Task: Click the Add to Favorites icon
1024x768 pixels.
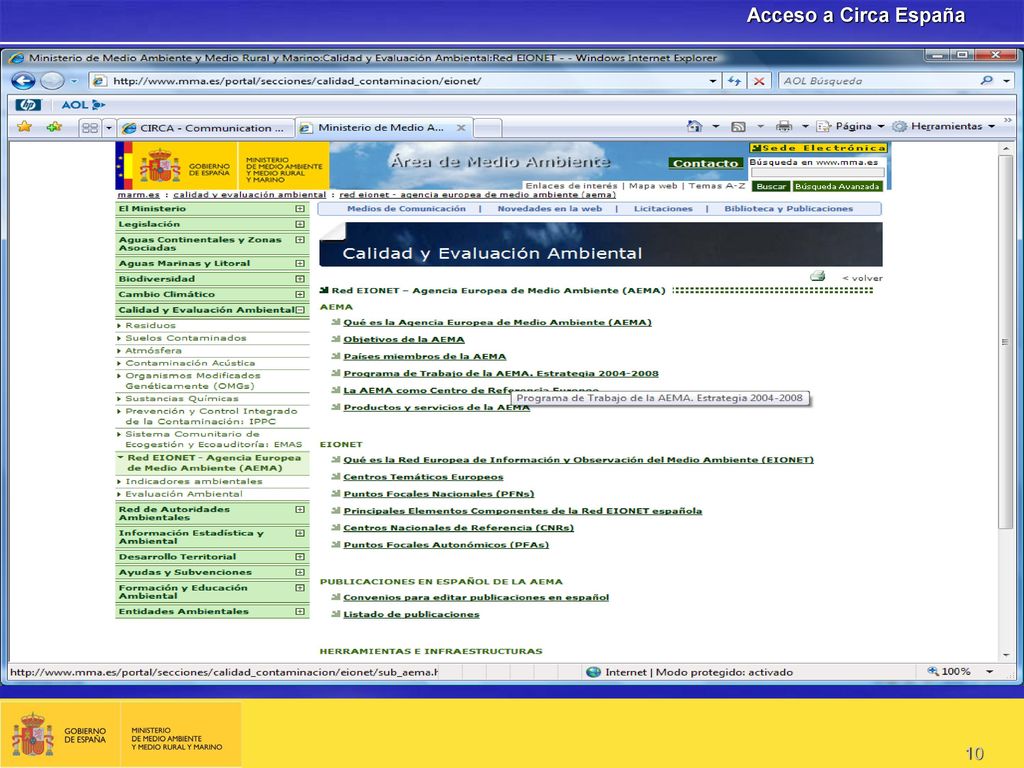Action: click(54, 127)
